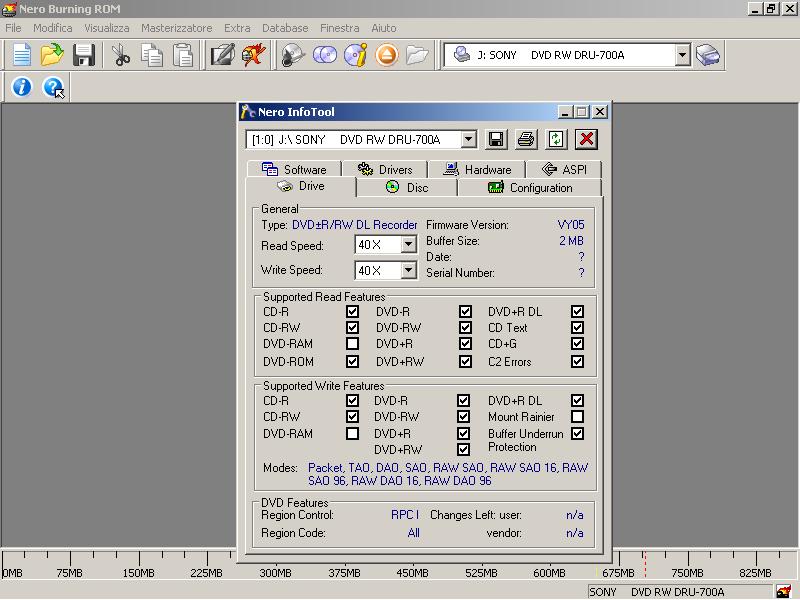Cut using the scissors icon
The image size is (800, 600).
(120, 55)
